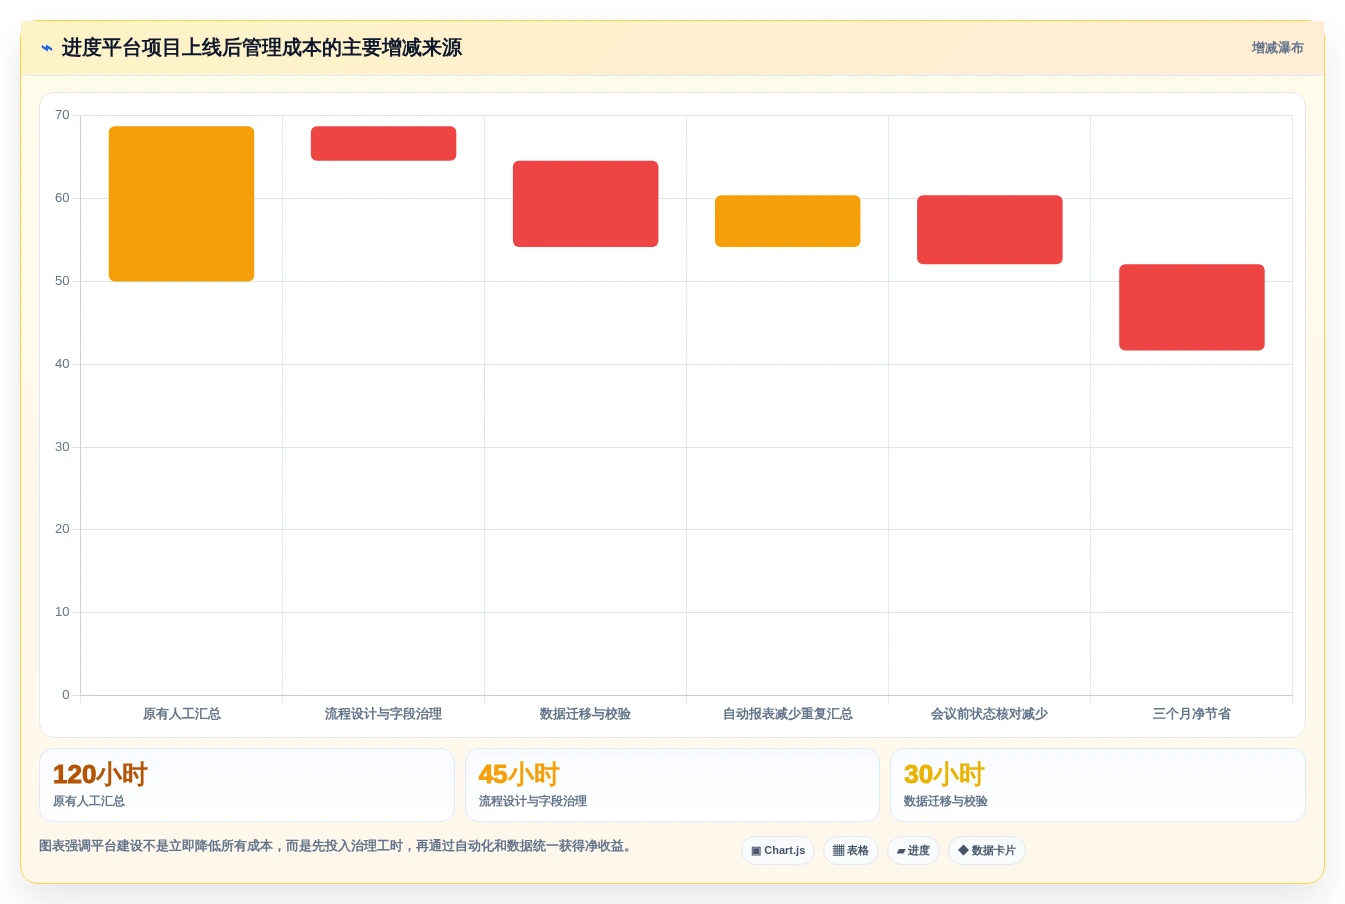
Task: Click the red 流程设计与字段治理 bar
Action: pos(383,143)
